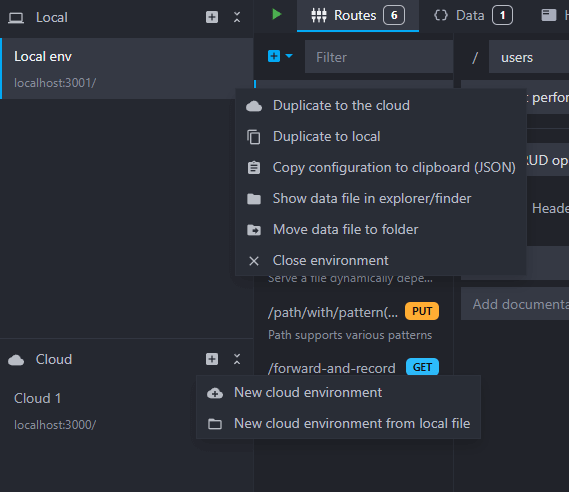Click the routes grid icon in tab
569x492 pixels.
coord(319,15)
